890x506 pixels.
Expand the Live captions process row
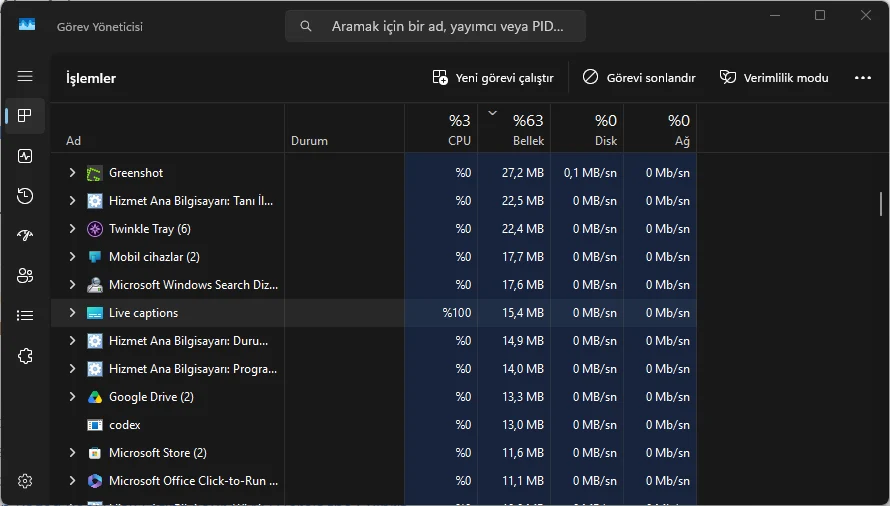(72, 312)
